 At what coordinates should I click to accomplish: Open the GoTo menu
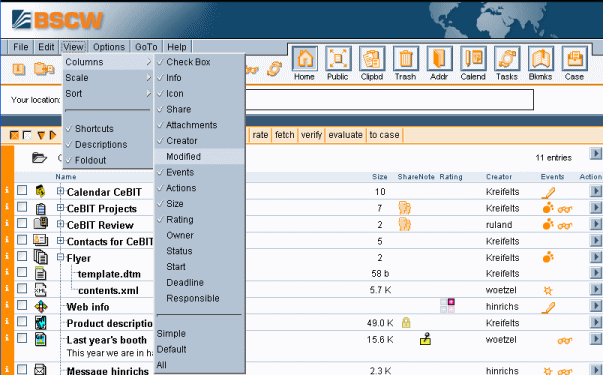(x=146, y=47)
